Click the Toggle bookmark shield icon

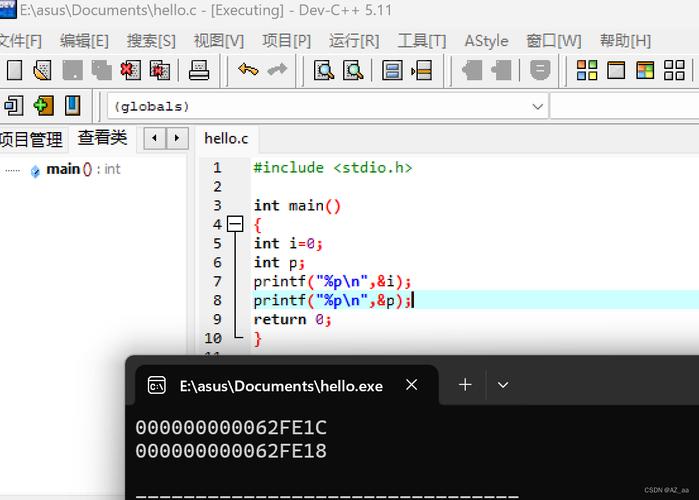pyautogui.click(x=540, y=70)
